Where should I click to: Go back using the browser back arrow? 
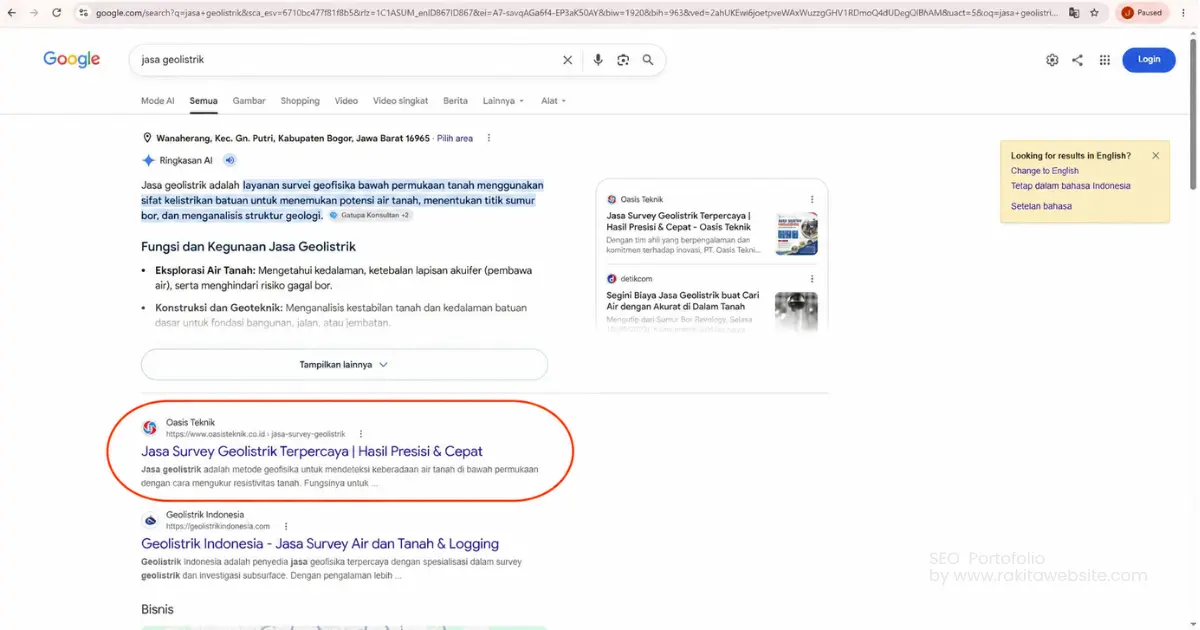coord(14,13)
